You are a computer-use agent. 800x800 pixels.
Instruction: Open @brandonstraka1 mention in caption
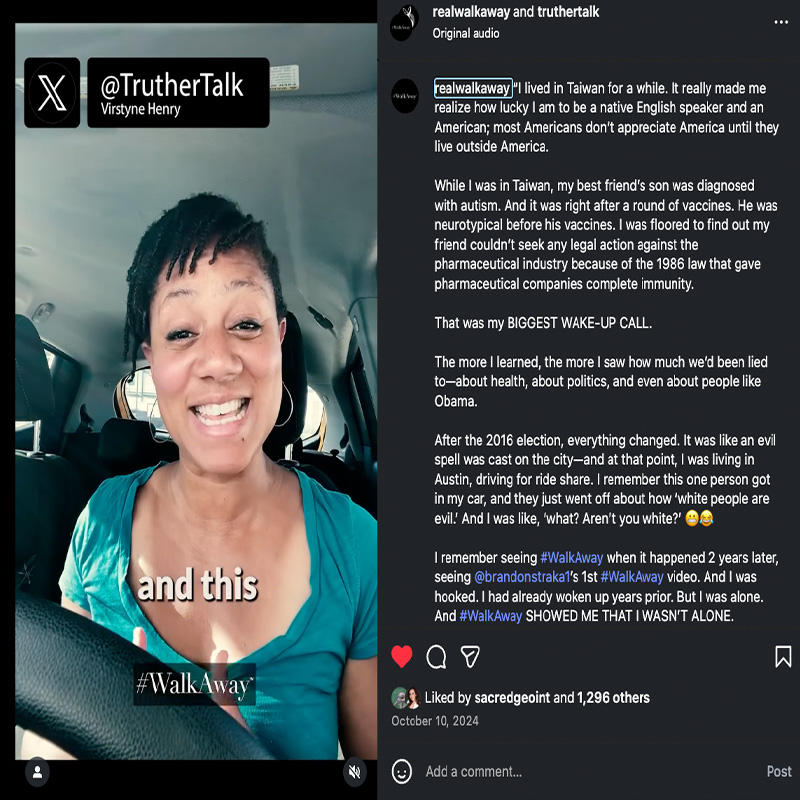[522, 577]
